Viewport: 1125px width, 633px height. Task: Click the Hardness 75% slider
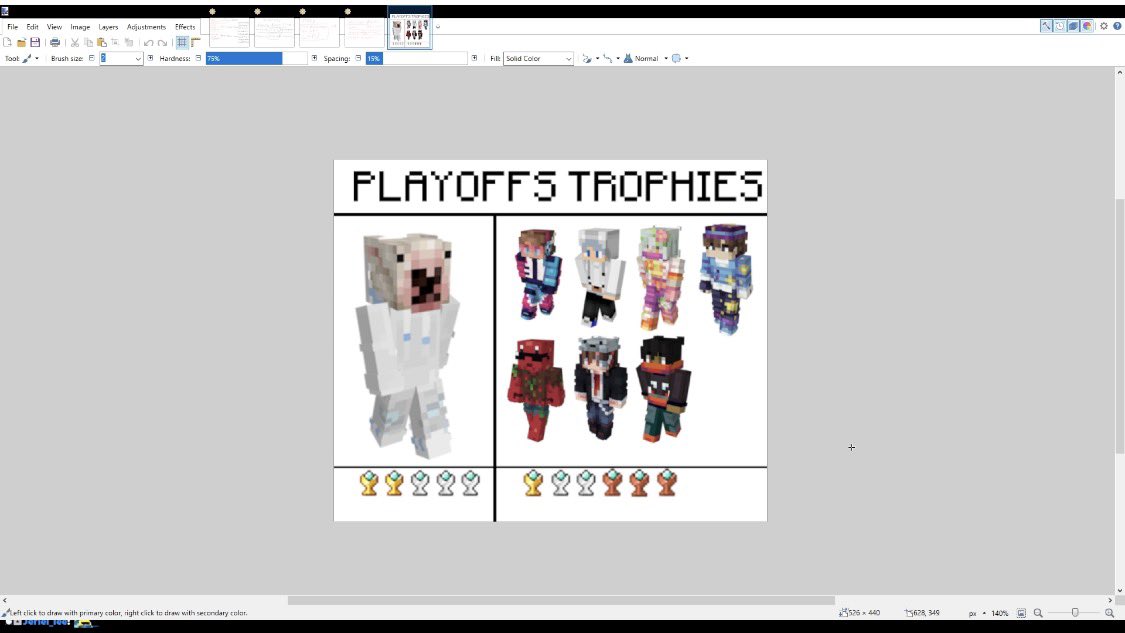pos(256,58)
